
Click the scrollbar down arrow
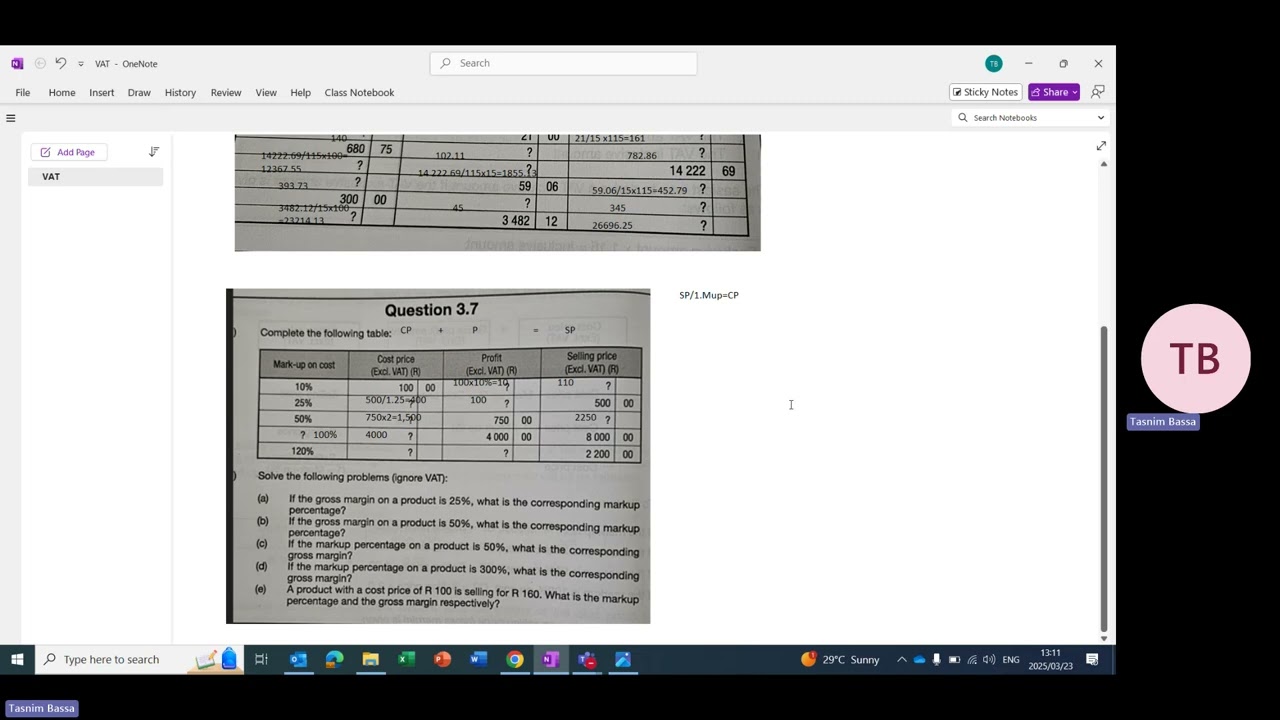tap(1104, 638)
